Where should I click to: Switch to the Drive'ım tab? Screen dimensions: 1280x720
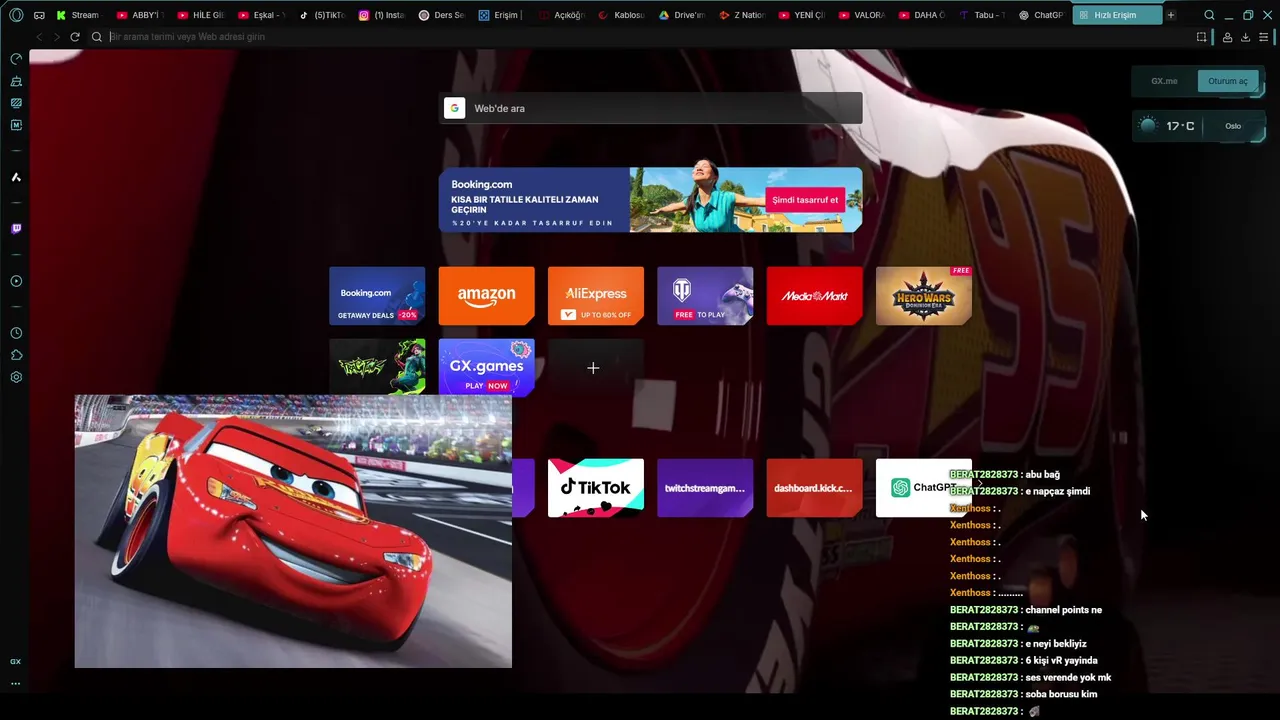tap(682, 15)
